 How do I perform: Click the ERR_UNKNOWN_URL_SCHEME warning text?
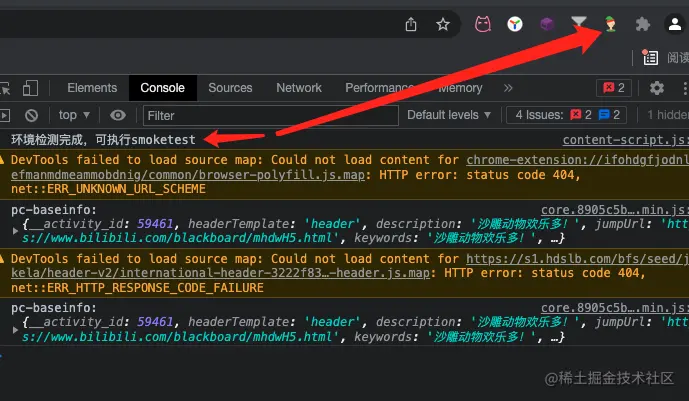tap(108, 189)
